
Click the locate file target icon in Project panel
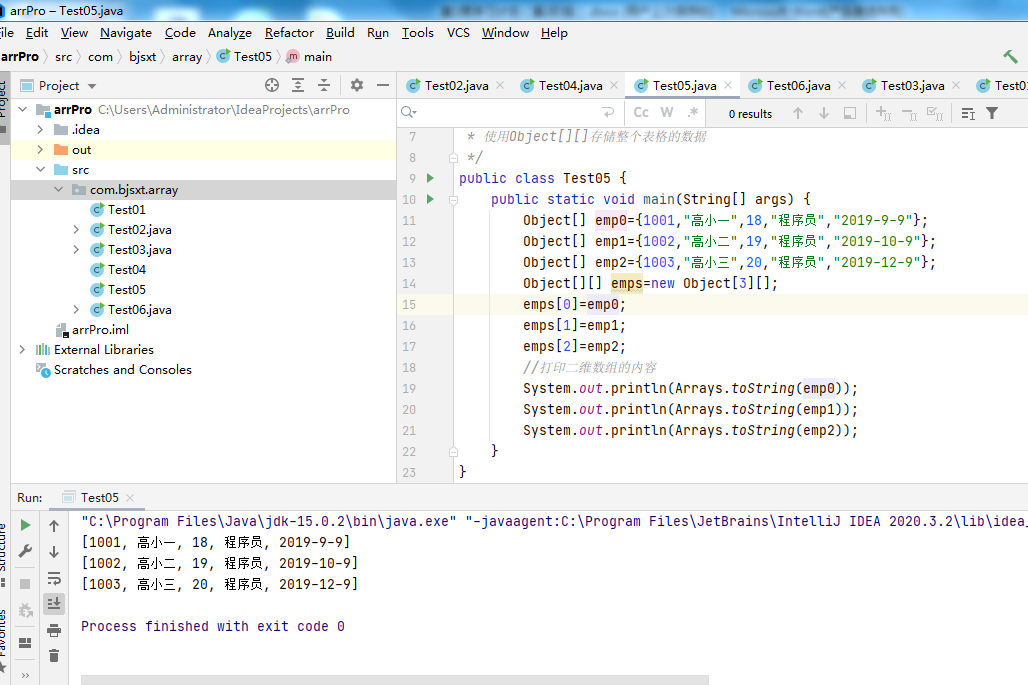pos(272,85)
